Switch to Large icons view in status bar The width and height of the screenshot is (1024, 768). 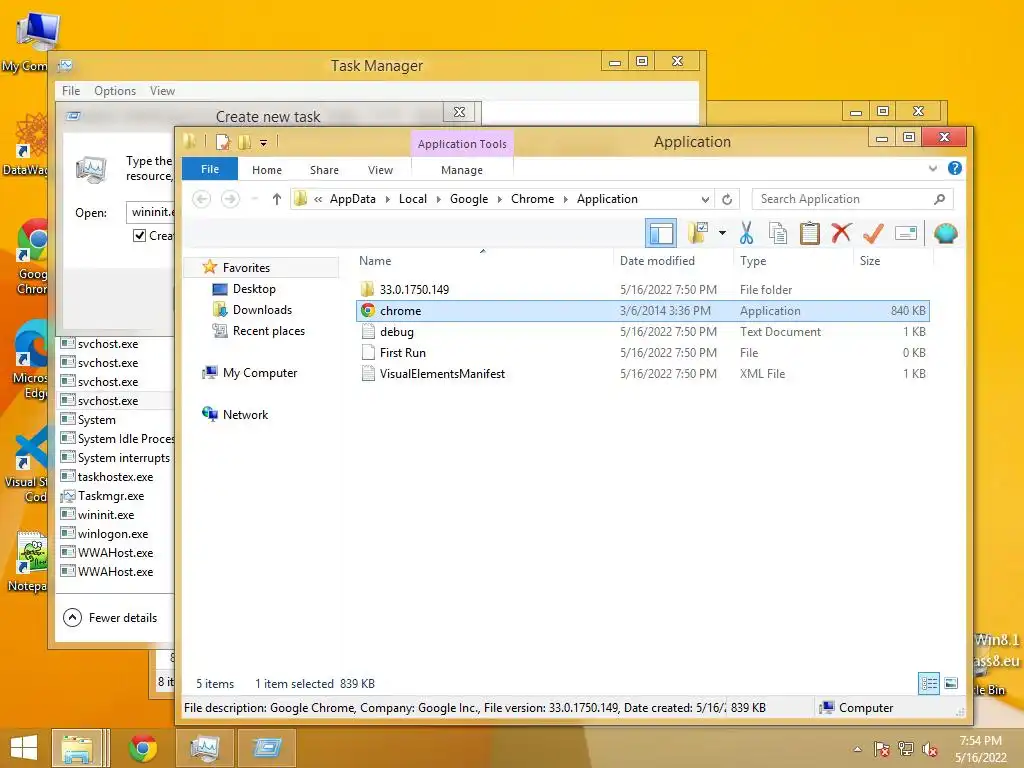952,684
